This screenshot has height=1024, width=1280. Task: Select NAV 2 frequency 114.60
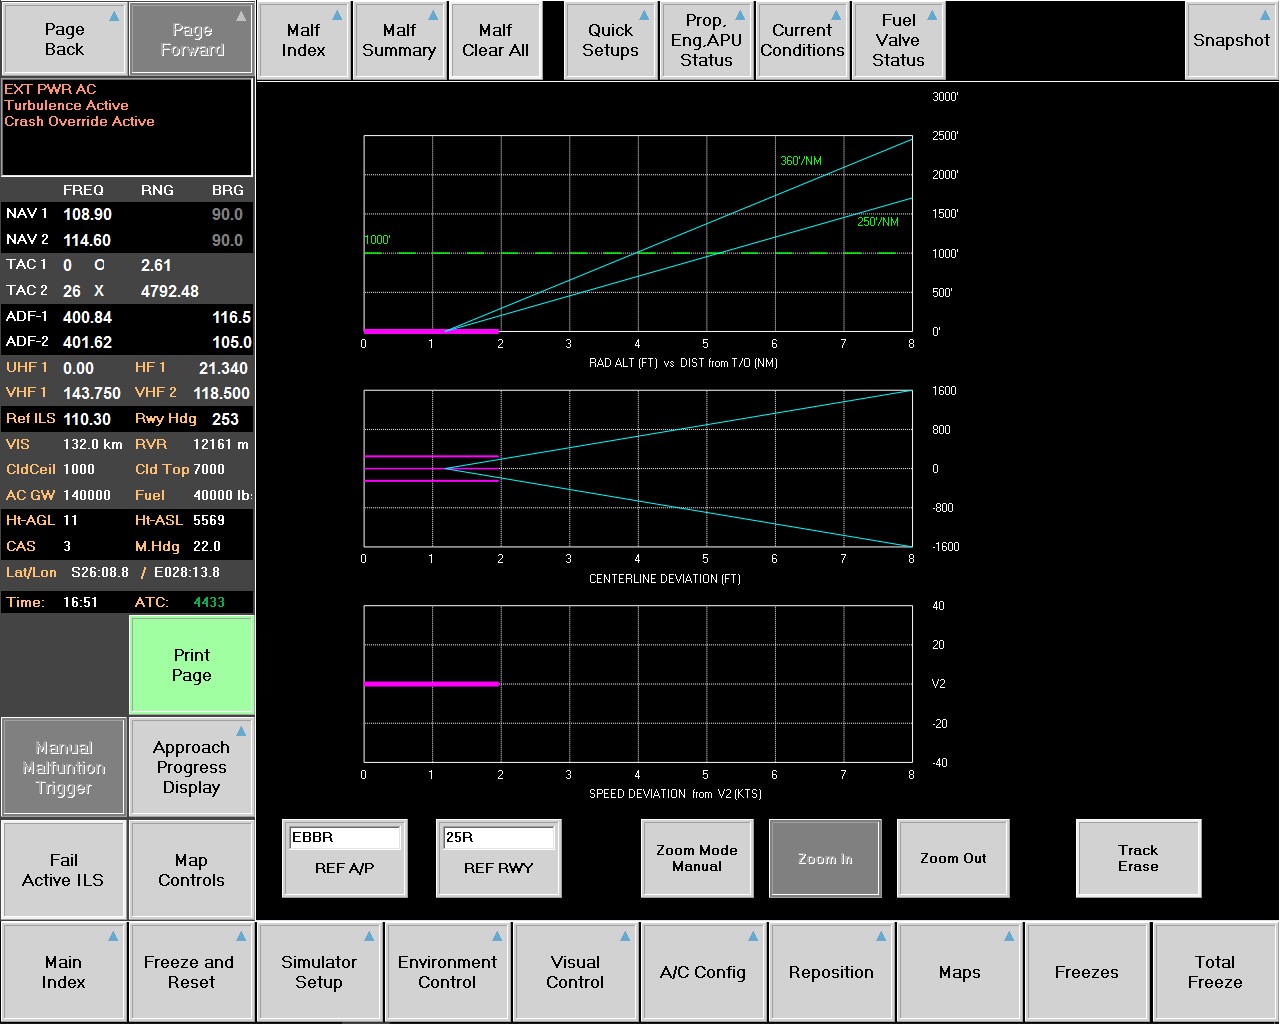pyautogui.click(x=88, y=240)
